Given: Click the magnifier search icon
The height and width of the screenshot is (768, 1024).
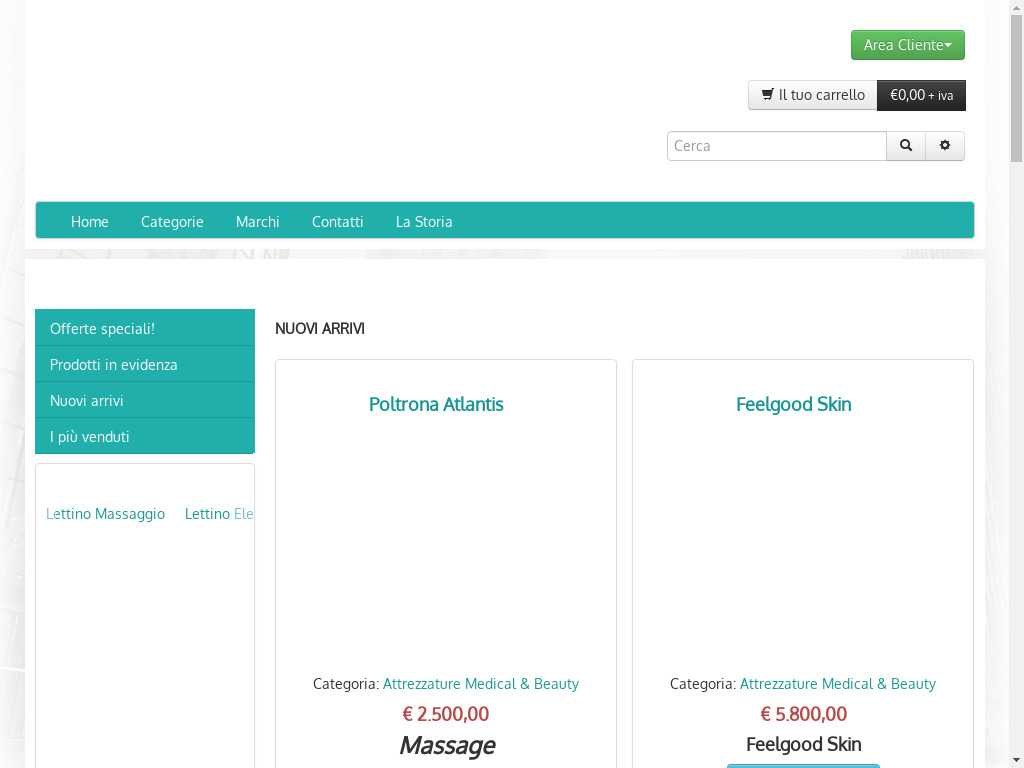Looking at the screenshot, I should [906, 146].
